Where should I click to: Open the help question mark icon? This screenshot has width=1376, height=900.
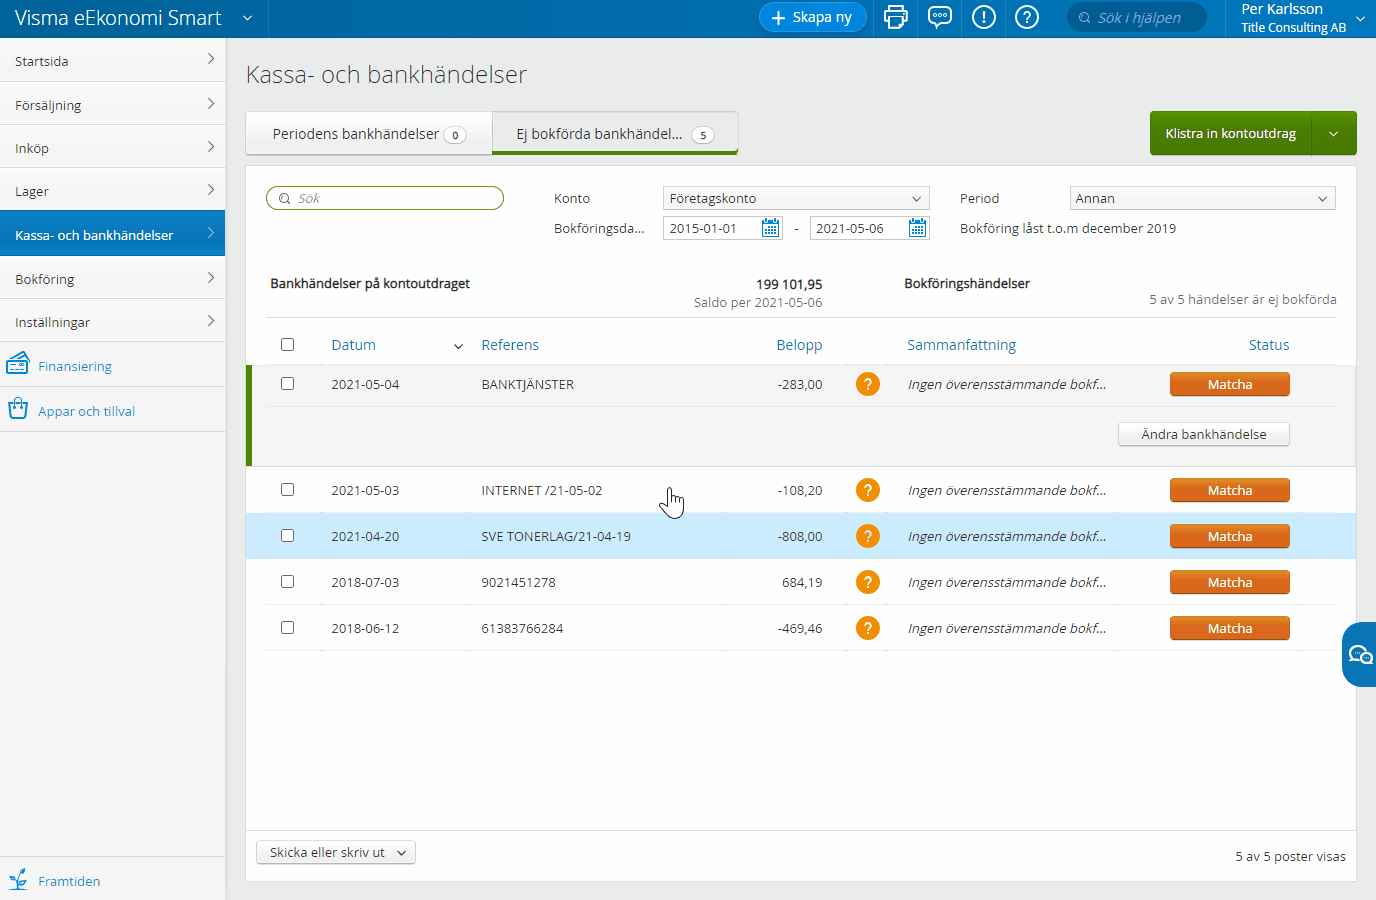(x=1027, y=17)
